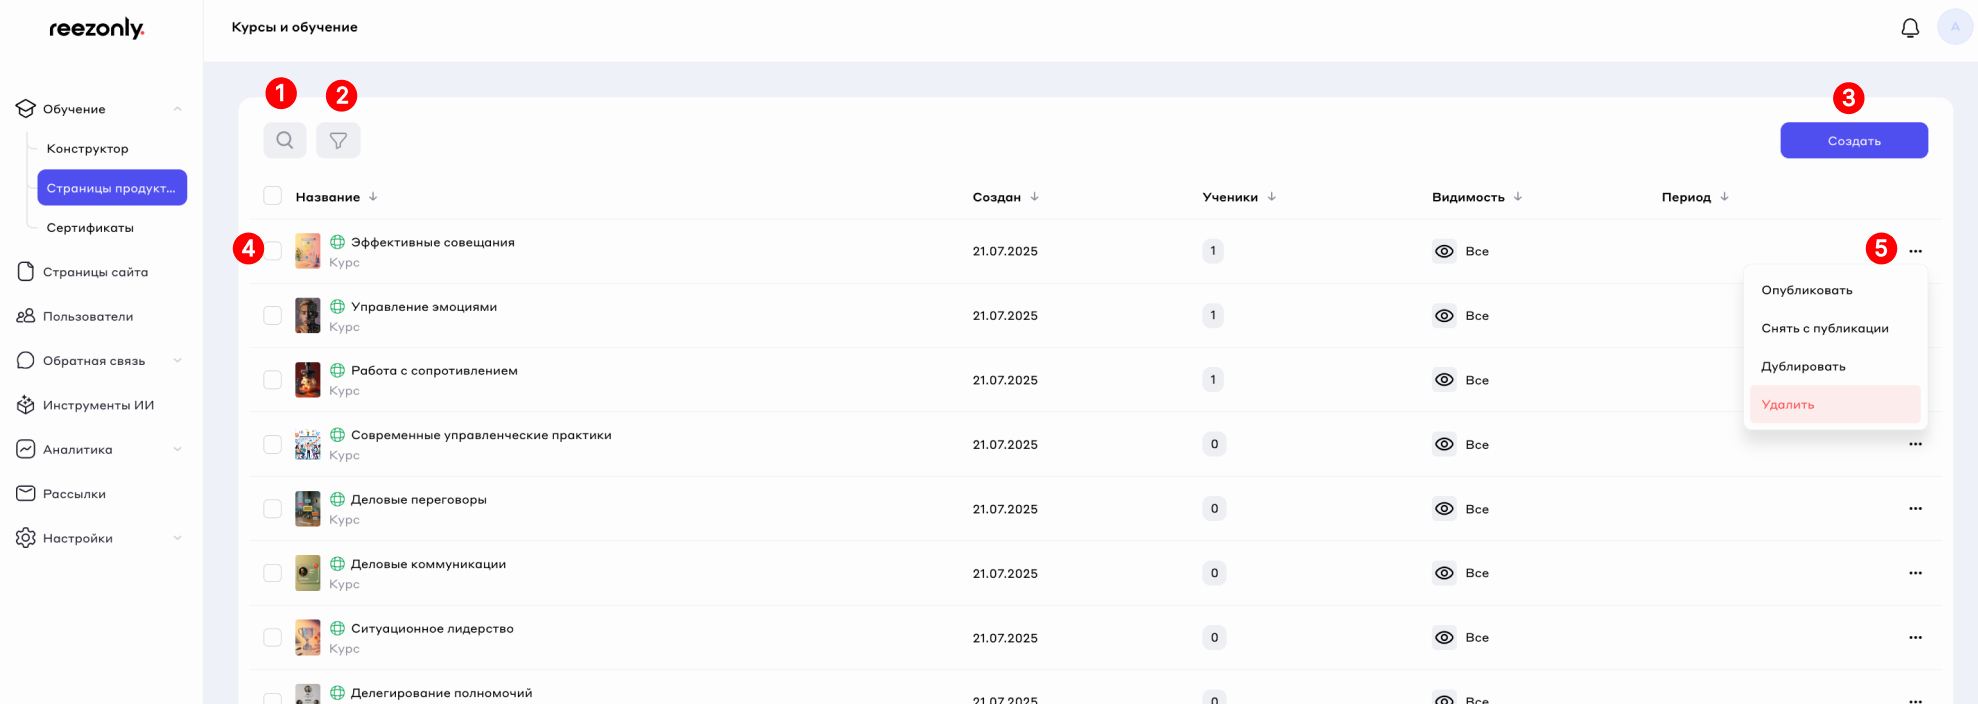1978x704 pixels.
Task: Expand the Аналитика sidebar section
Action: pyautogui.click(x=177, y=450)
